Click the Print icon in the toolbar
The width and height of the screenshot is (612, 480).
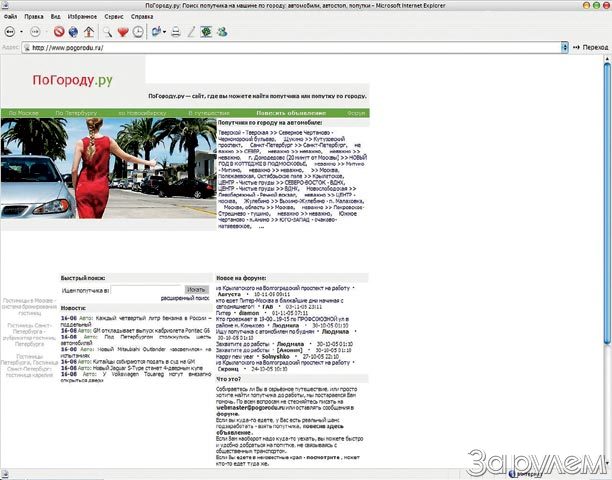coord(176,32)
